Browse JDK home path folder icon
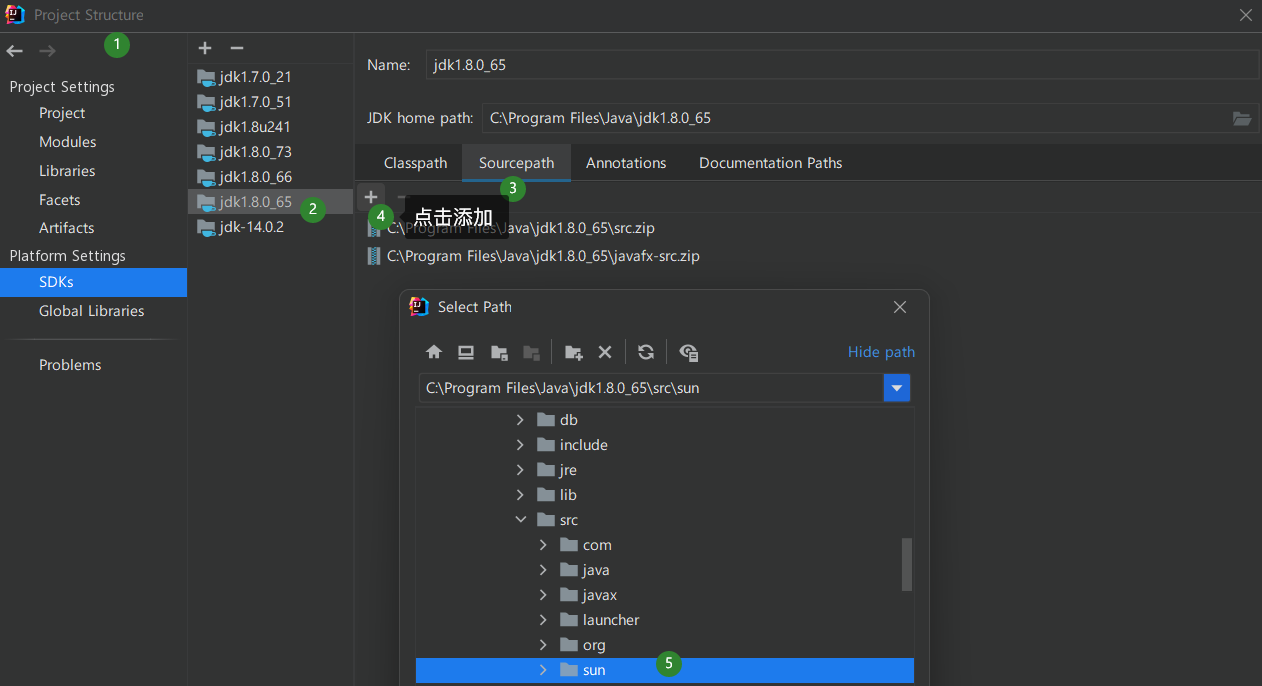Image resolution: width=1262 pixels, height=686 pixels. tap(1242, 118)
